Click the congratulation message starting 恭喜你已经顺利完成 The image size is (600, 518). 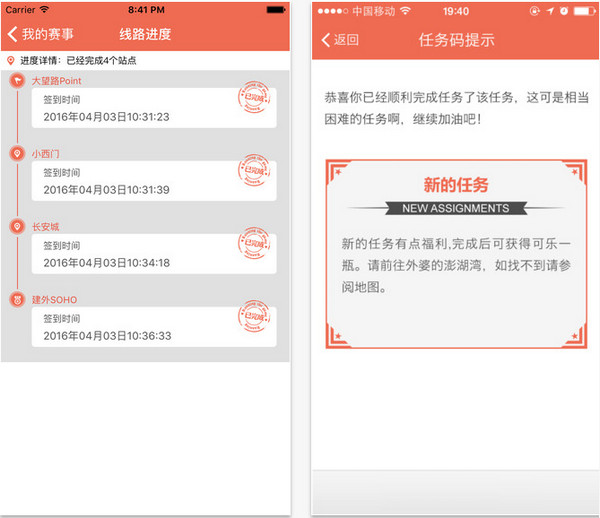457,108
